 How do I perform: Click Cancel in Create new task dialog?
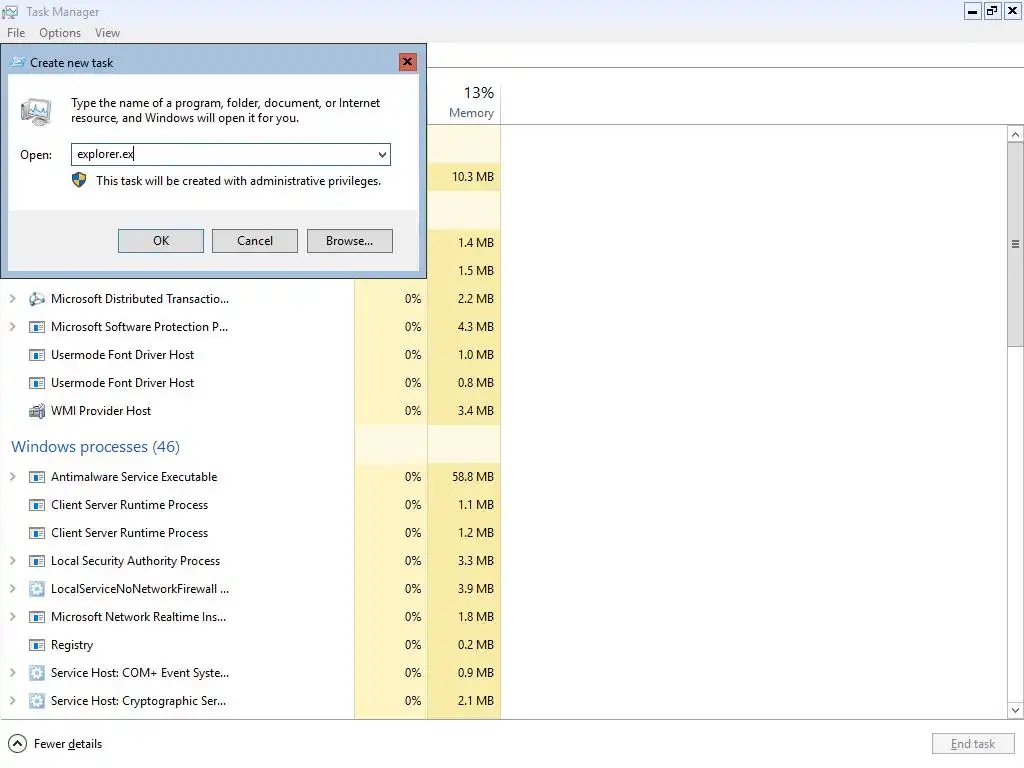(255, 241)
